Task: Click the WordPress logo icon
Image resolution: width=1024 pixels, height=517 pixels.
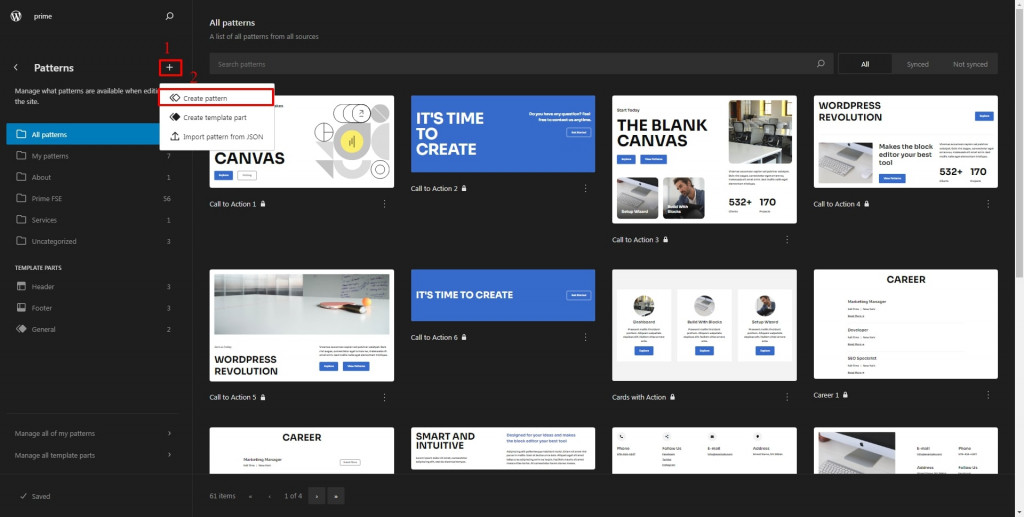Action: (16, 16)
